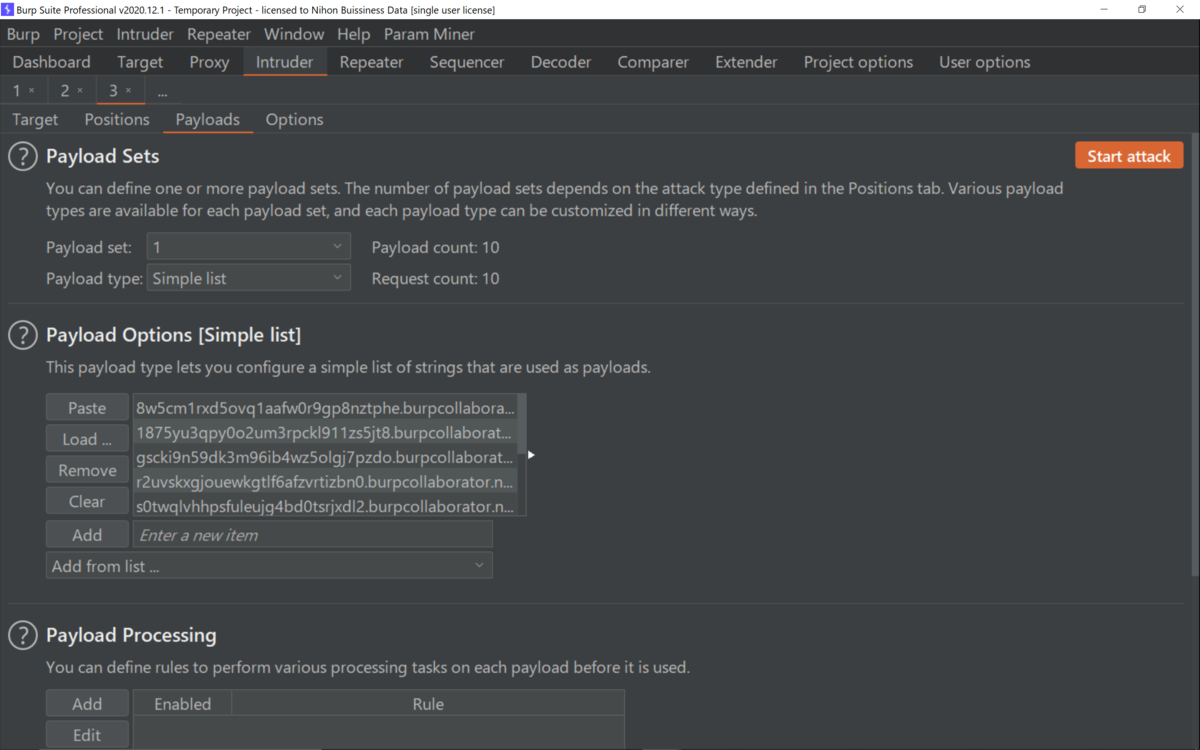Viewport: 1200px width, 750px height.
Task: Select the Payloads sub-tab
Action: click(208, 119)
